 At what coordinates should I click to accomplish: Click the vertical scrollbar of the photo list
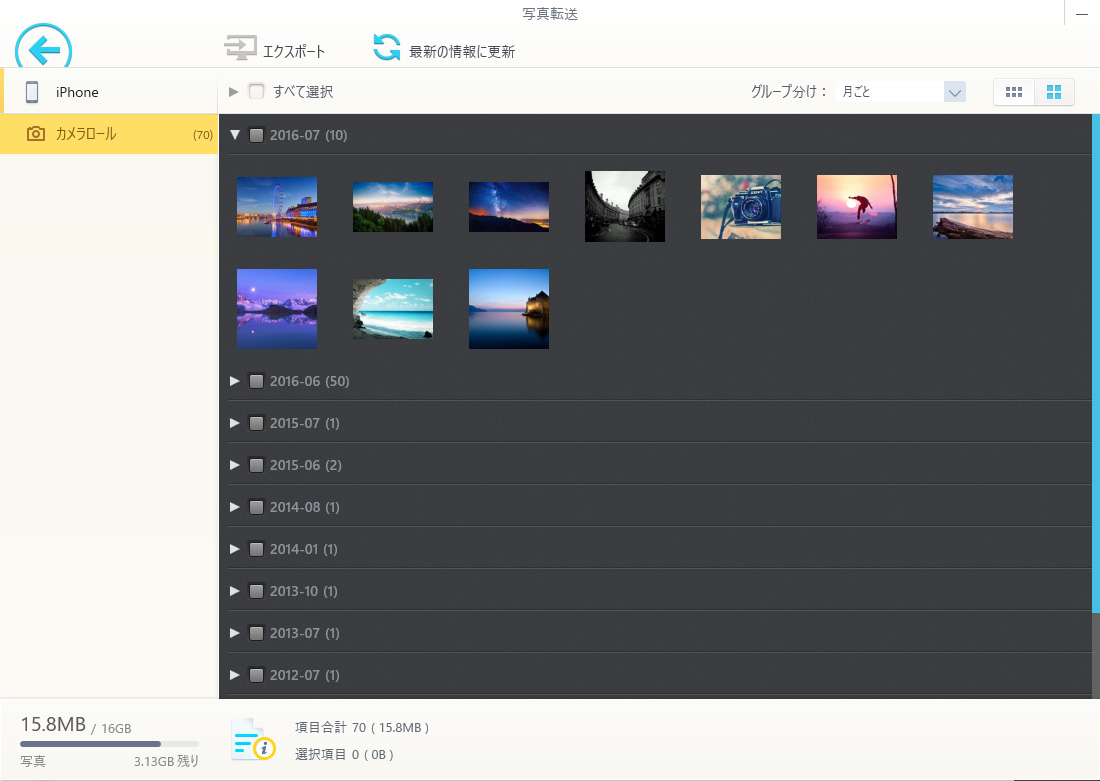tap(1096, 364)
